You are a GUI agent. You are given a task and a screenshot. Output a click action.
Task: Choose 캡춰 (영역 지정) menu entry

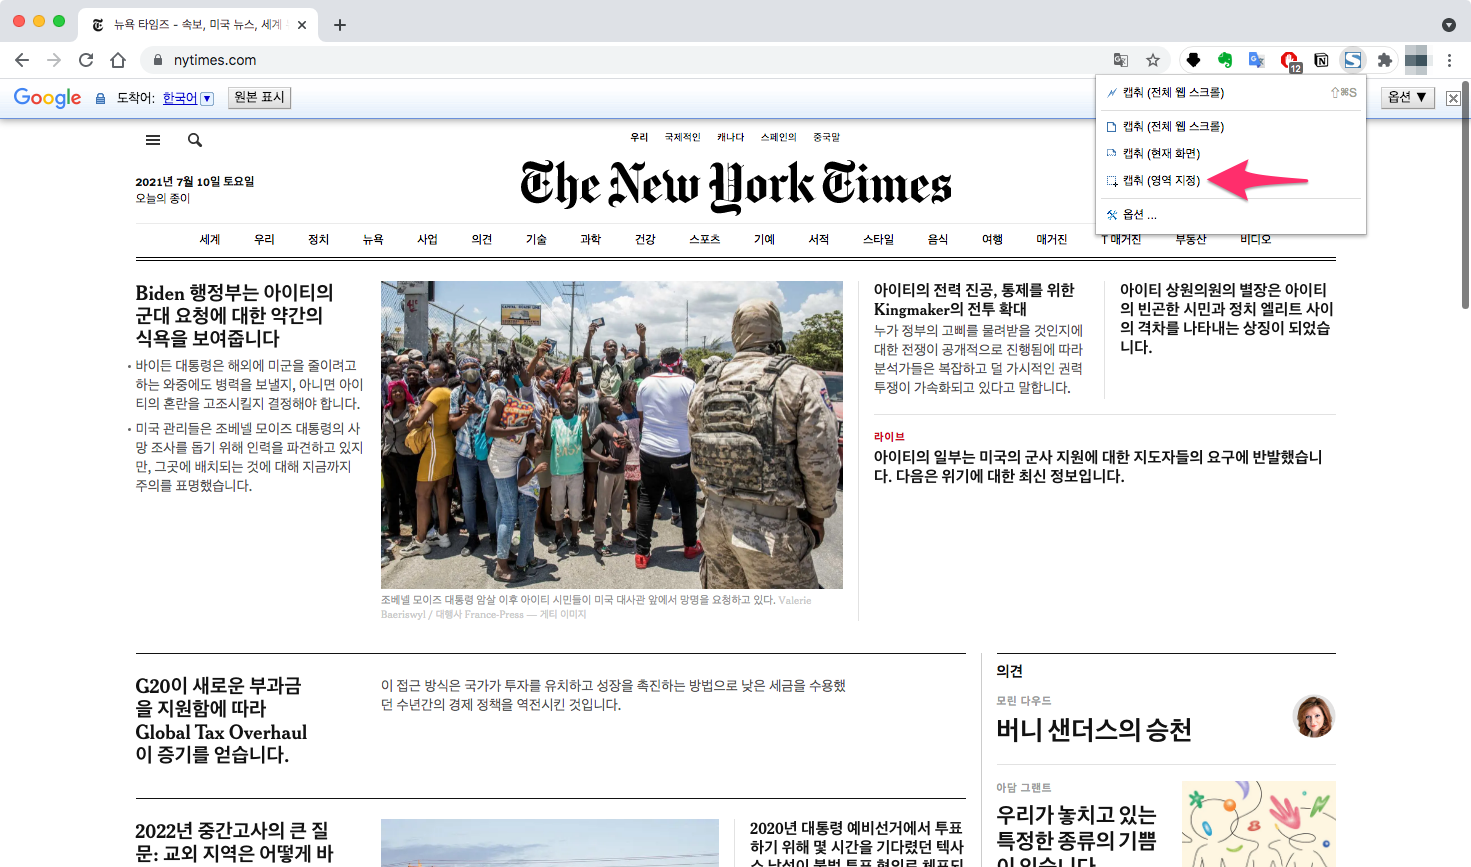click(1231, 181)
